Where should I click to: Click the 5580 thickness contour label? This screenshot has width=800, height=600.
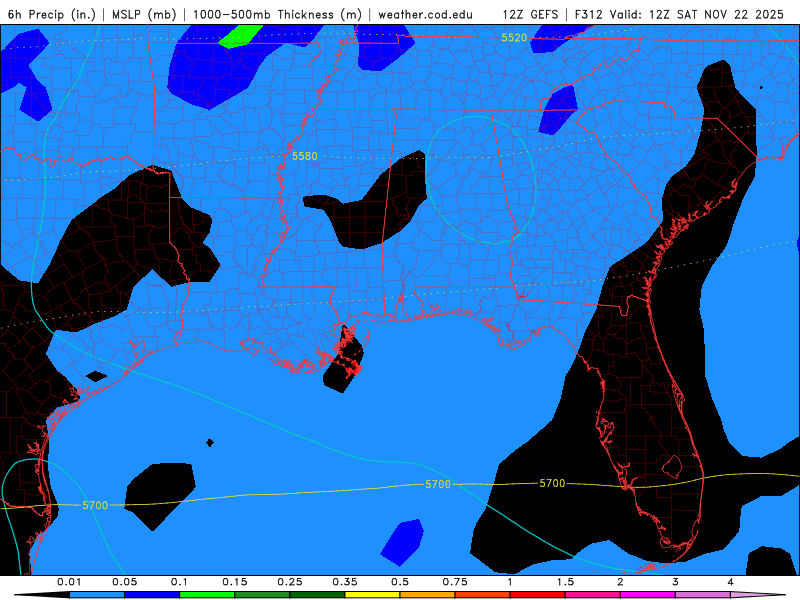305,156
